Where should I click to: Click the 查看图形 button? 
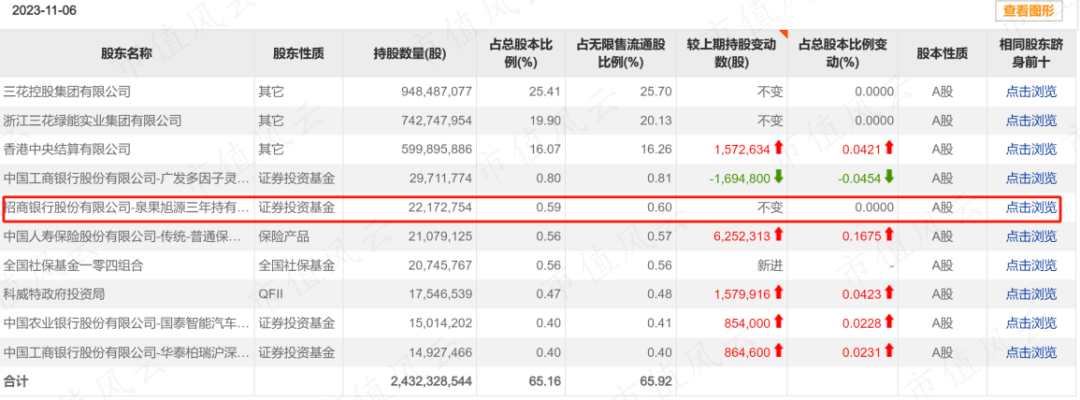click(1028, 10)
